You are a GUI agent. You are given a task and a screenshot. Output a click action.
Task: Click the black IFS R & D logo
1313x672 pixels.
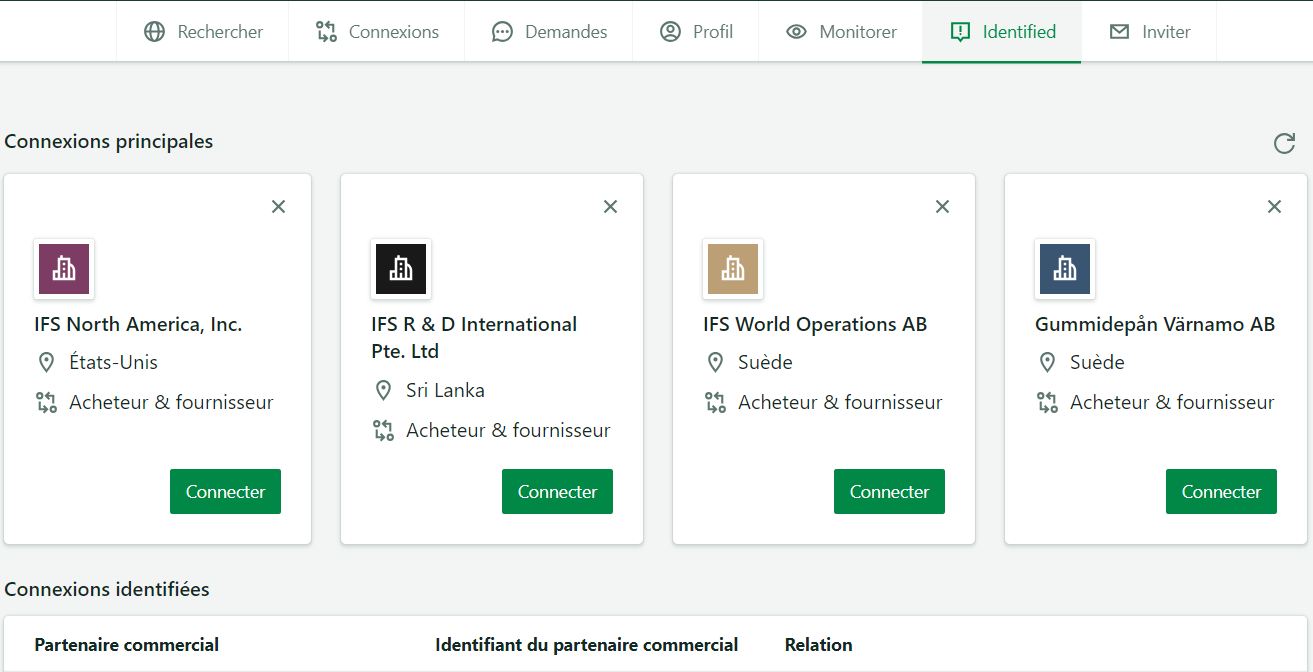(401, 269)
